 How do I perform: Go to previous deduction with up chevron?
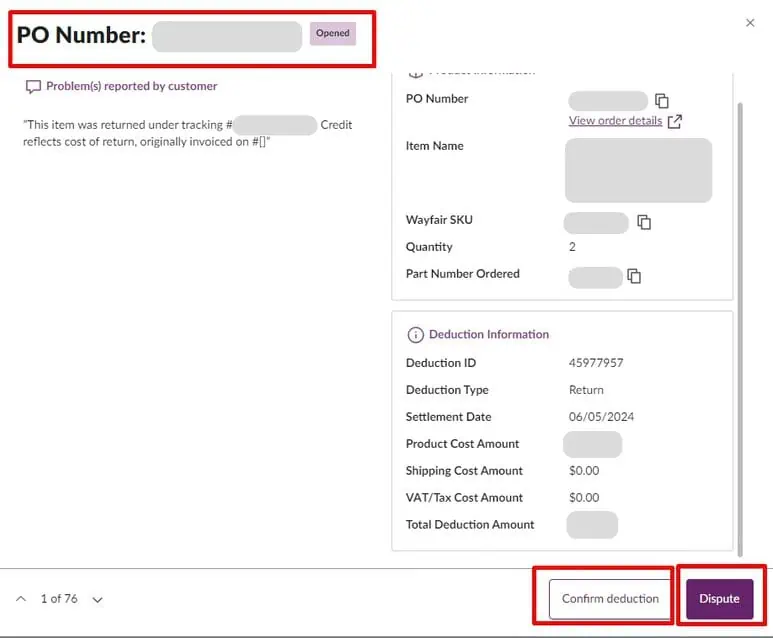point(21,599)
